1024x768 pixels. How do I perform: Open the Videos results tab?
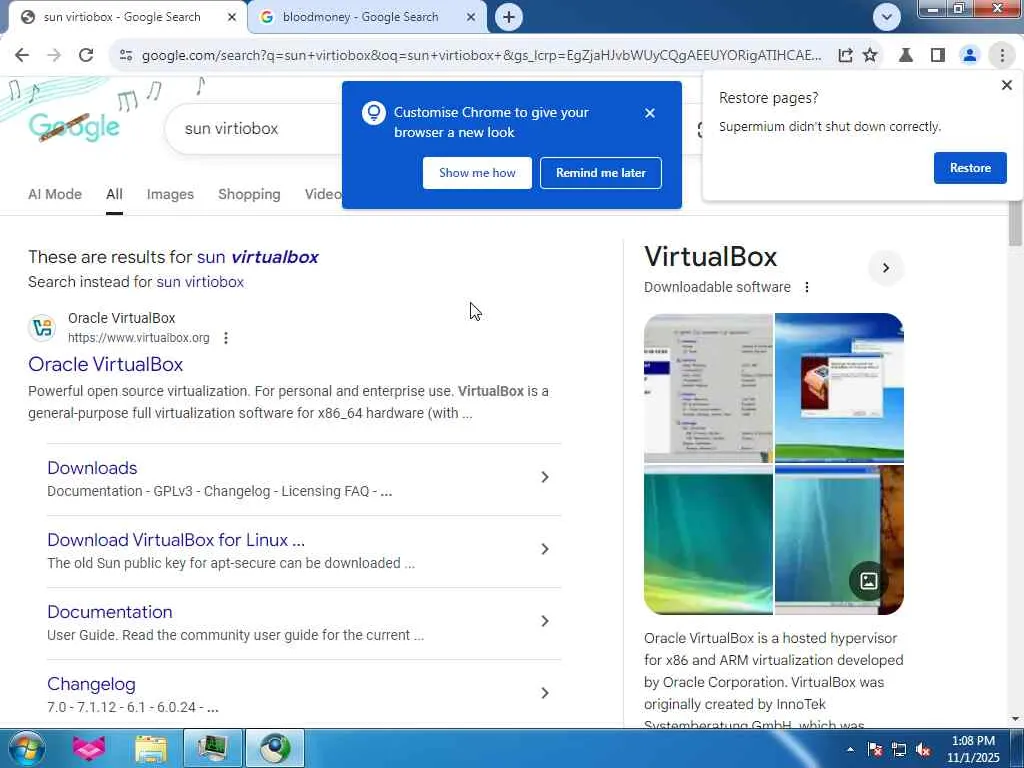(323, 194)
